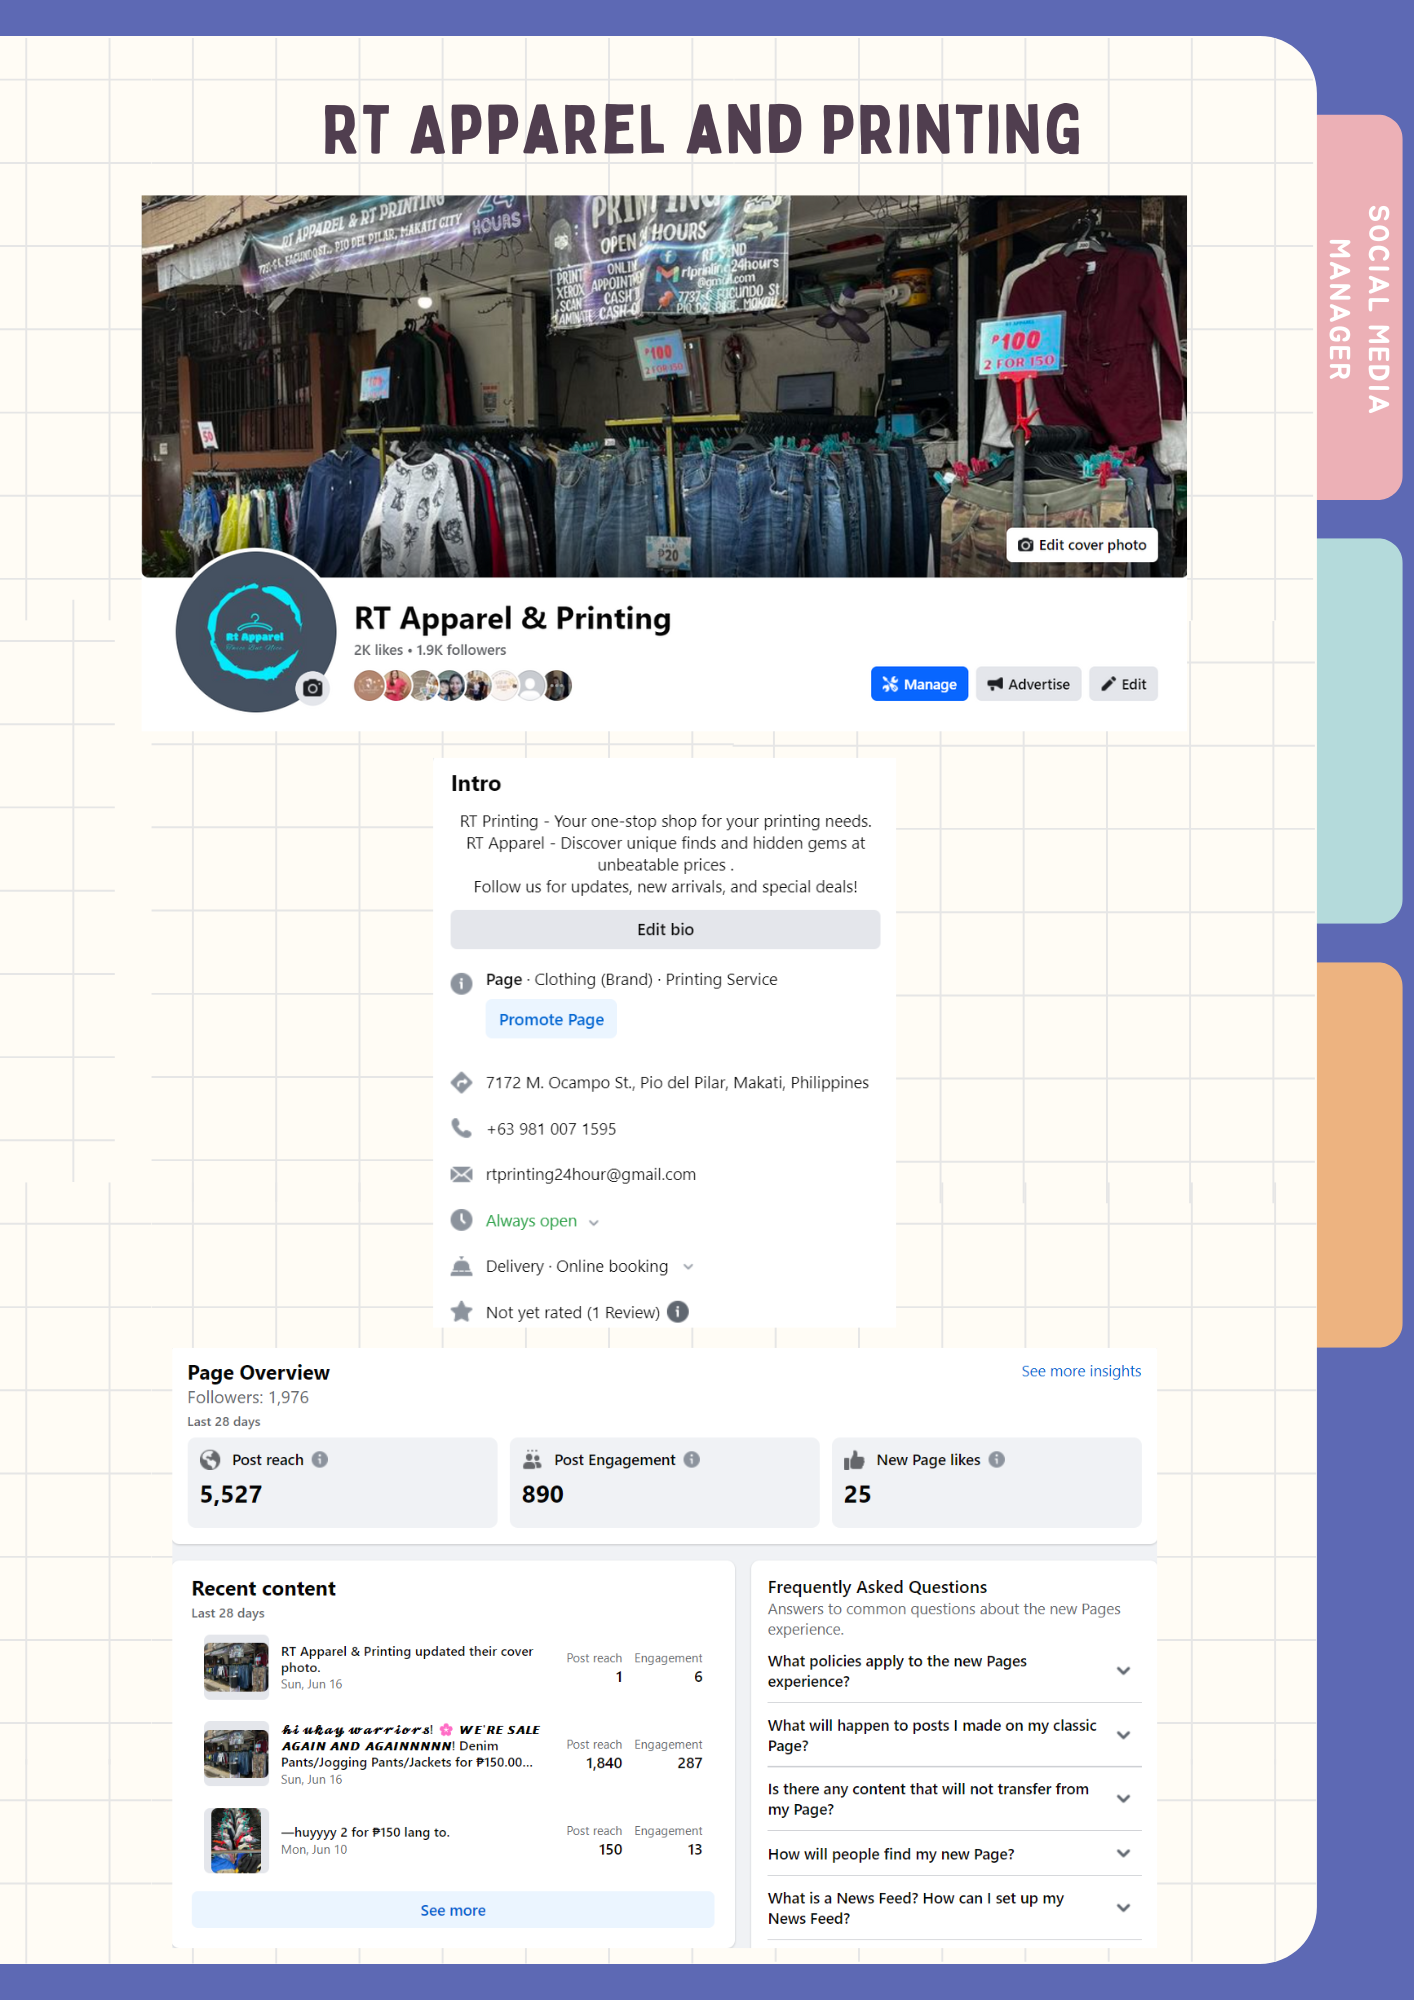Click the first follower avatar
1414x2000 pixels.
click(369, 685)
